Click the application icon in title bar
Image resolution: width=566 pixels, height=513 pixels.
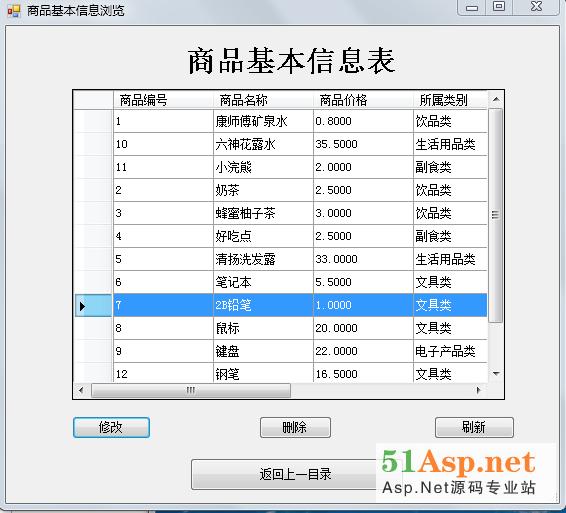click(14, 11)
